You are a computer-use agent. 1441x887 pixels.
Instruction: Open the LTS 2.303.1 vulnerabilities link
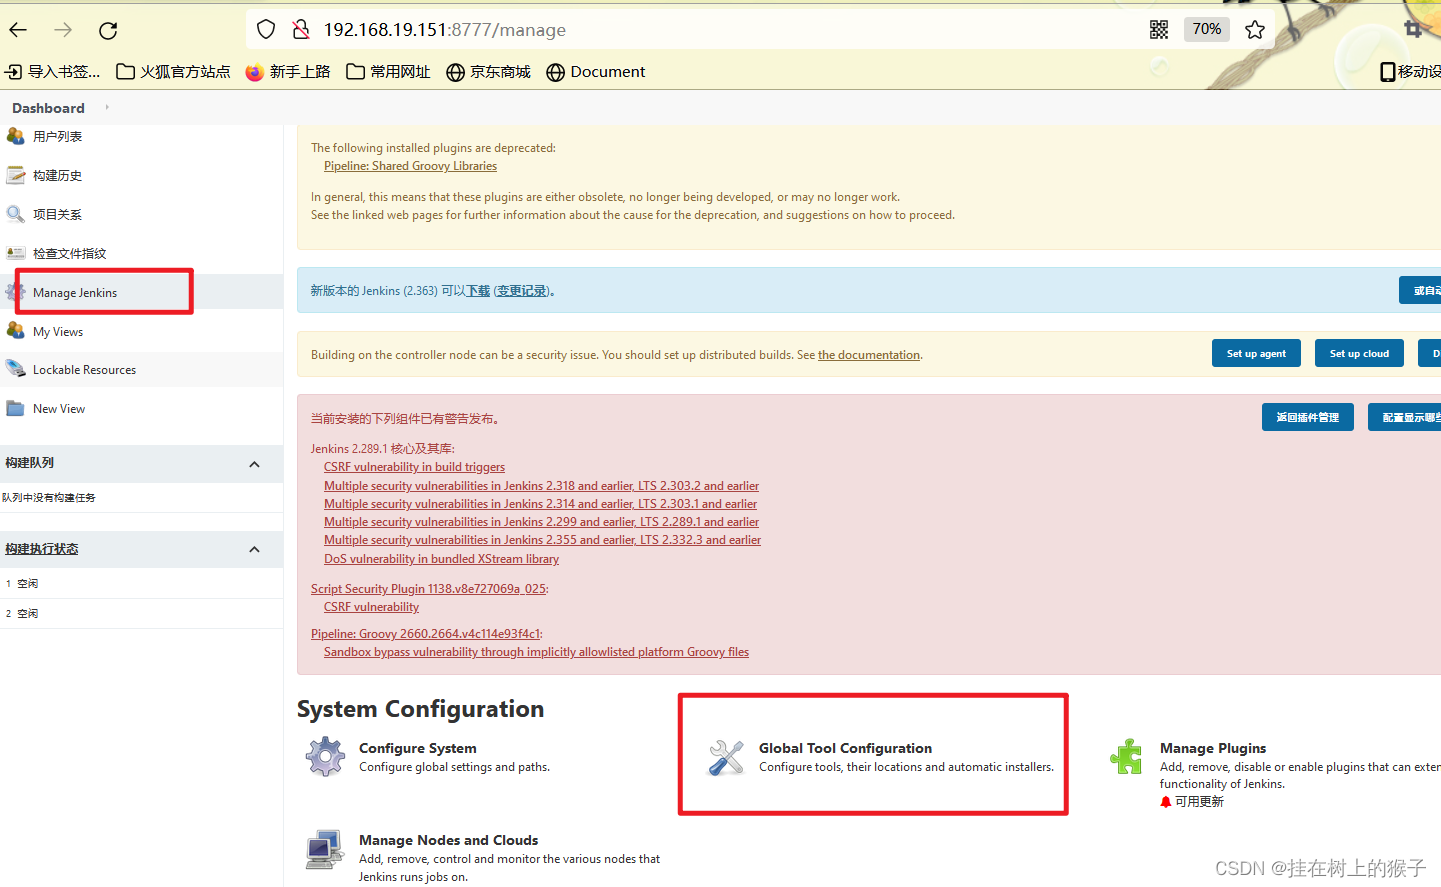(540, 504)
